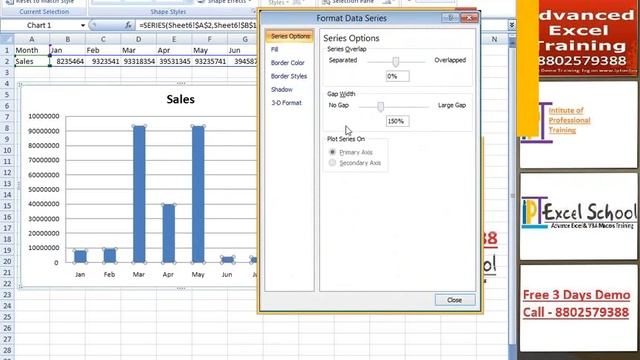Select cell E2 with value 39531345
The image size is (640, 360).
(x=174, y=61)
